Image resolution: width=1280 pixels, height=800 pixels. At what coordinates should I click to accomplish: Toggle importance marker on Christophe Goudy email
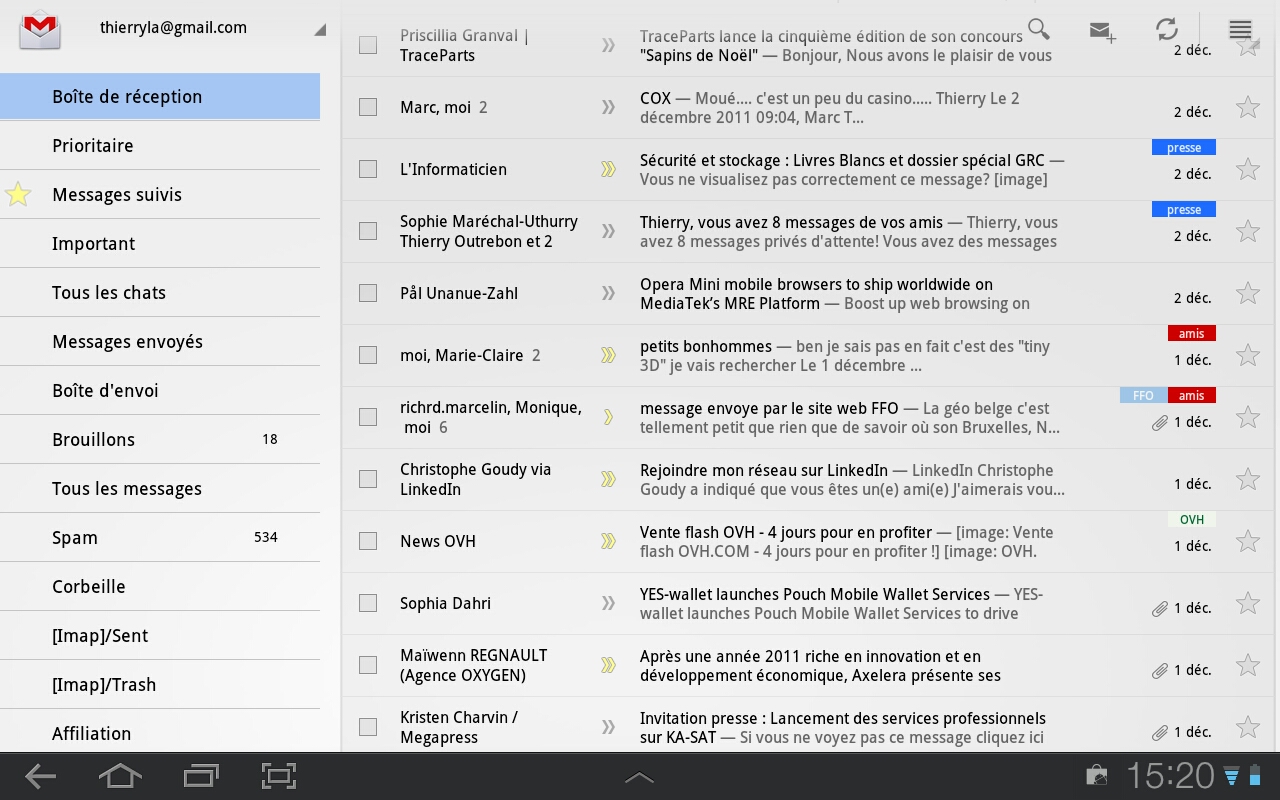(608, 479)
